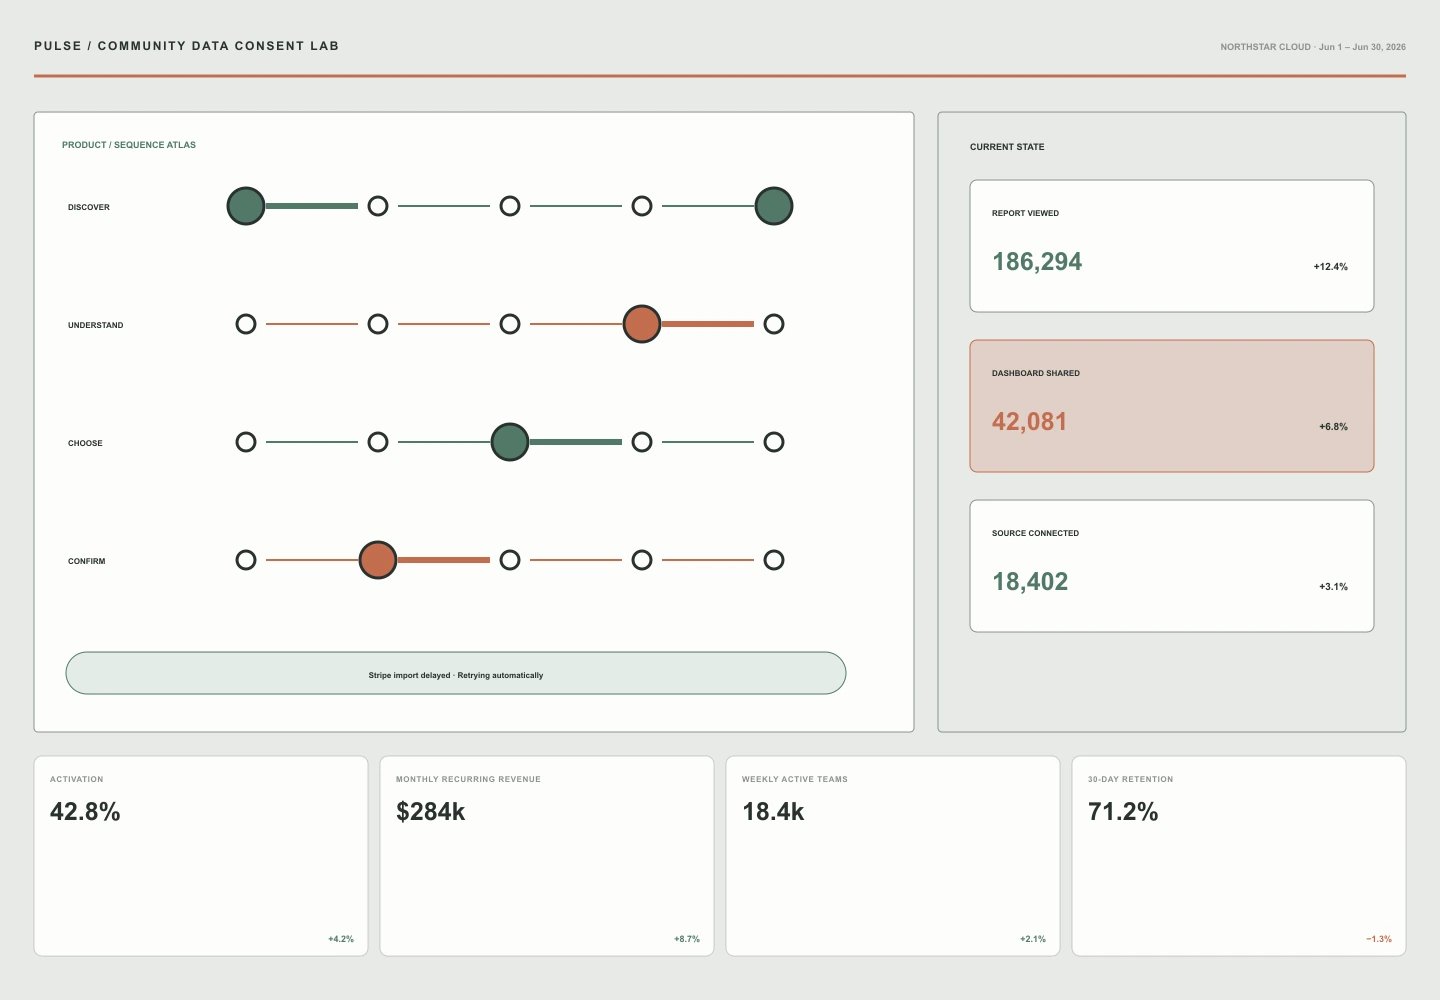The width and height of the screenshot is (1440, 1000).
Task: Click the 186,294 value
Action: pos(1037,262)
